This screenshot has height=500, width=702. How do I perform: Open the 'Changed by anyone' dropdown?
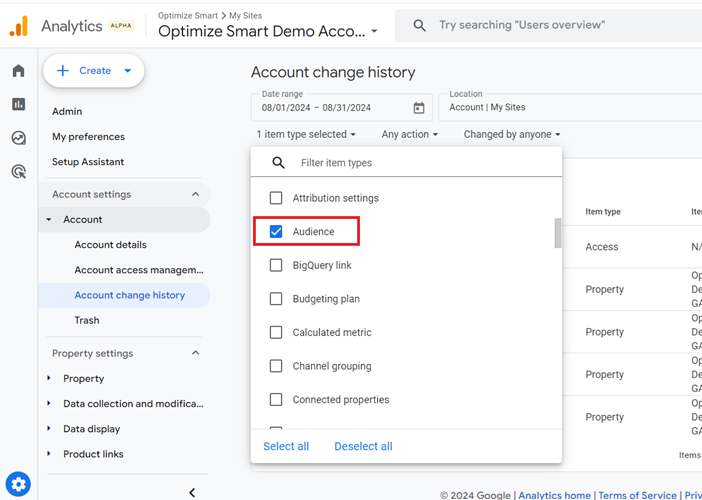pos(512,134)
